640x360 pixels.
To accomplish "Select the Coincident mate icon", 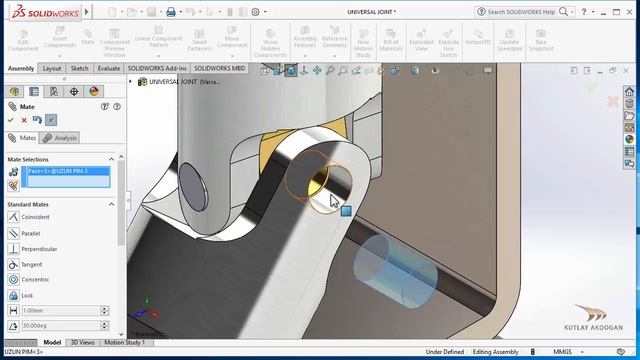I will point(13,217).
